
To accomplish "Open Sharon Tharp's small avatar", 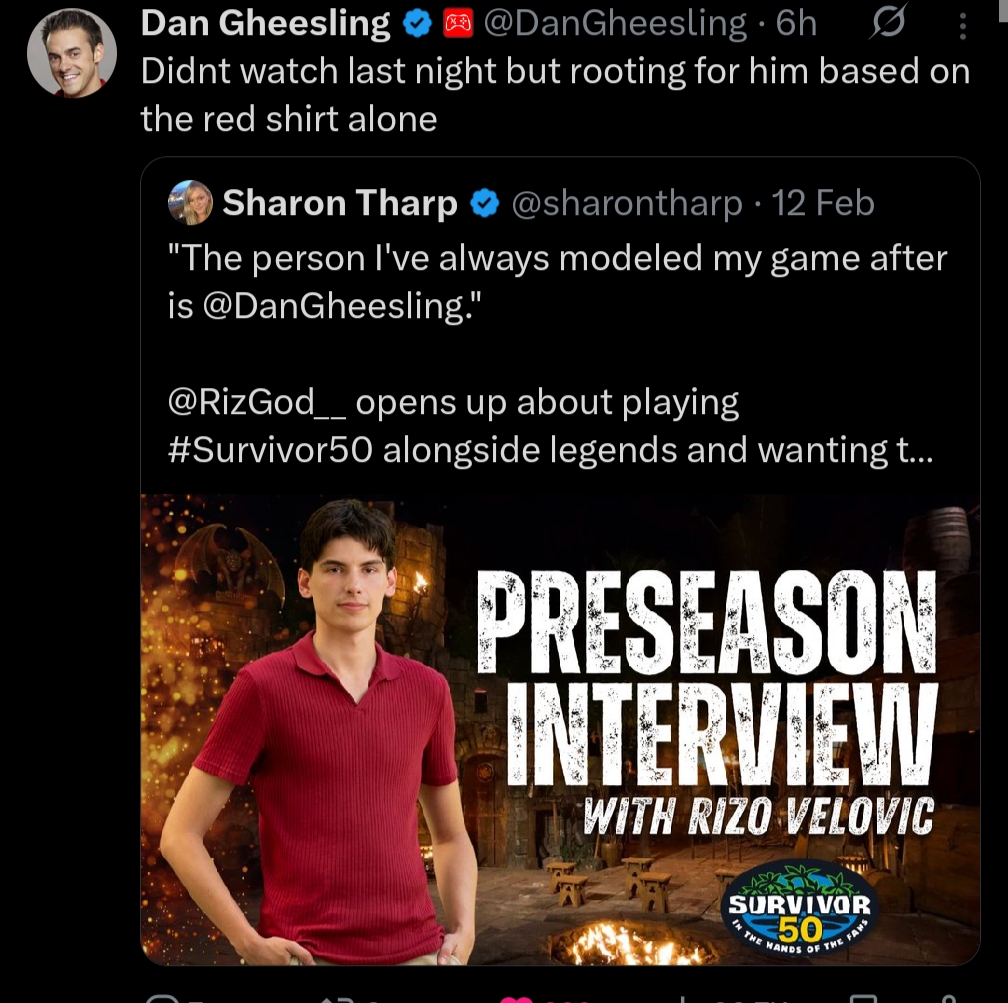I will click(190, 203).
